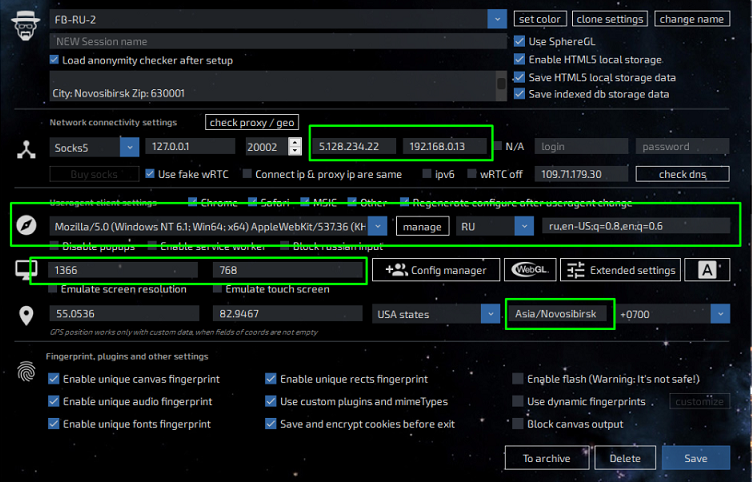
Task: Open the USA states dropdown
Action: [491, 314]
